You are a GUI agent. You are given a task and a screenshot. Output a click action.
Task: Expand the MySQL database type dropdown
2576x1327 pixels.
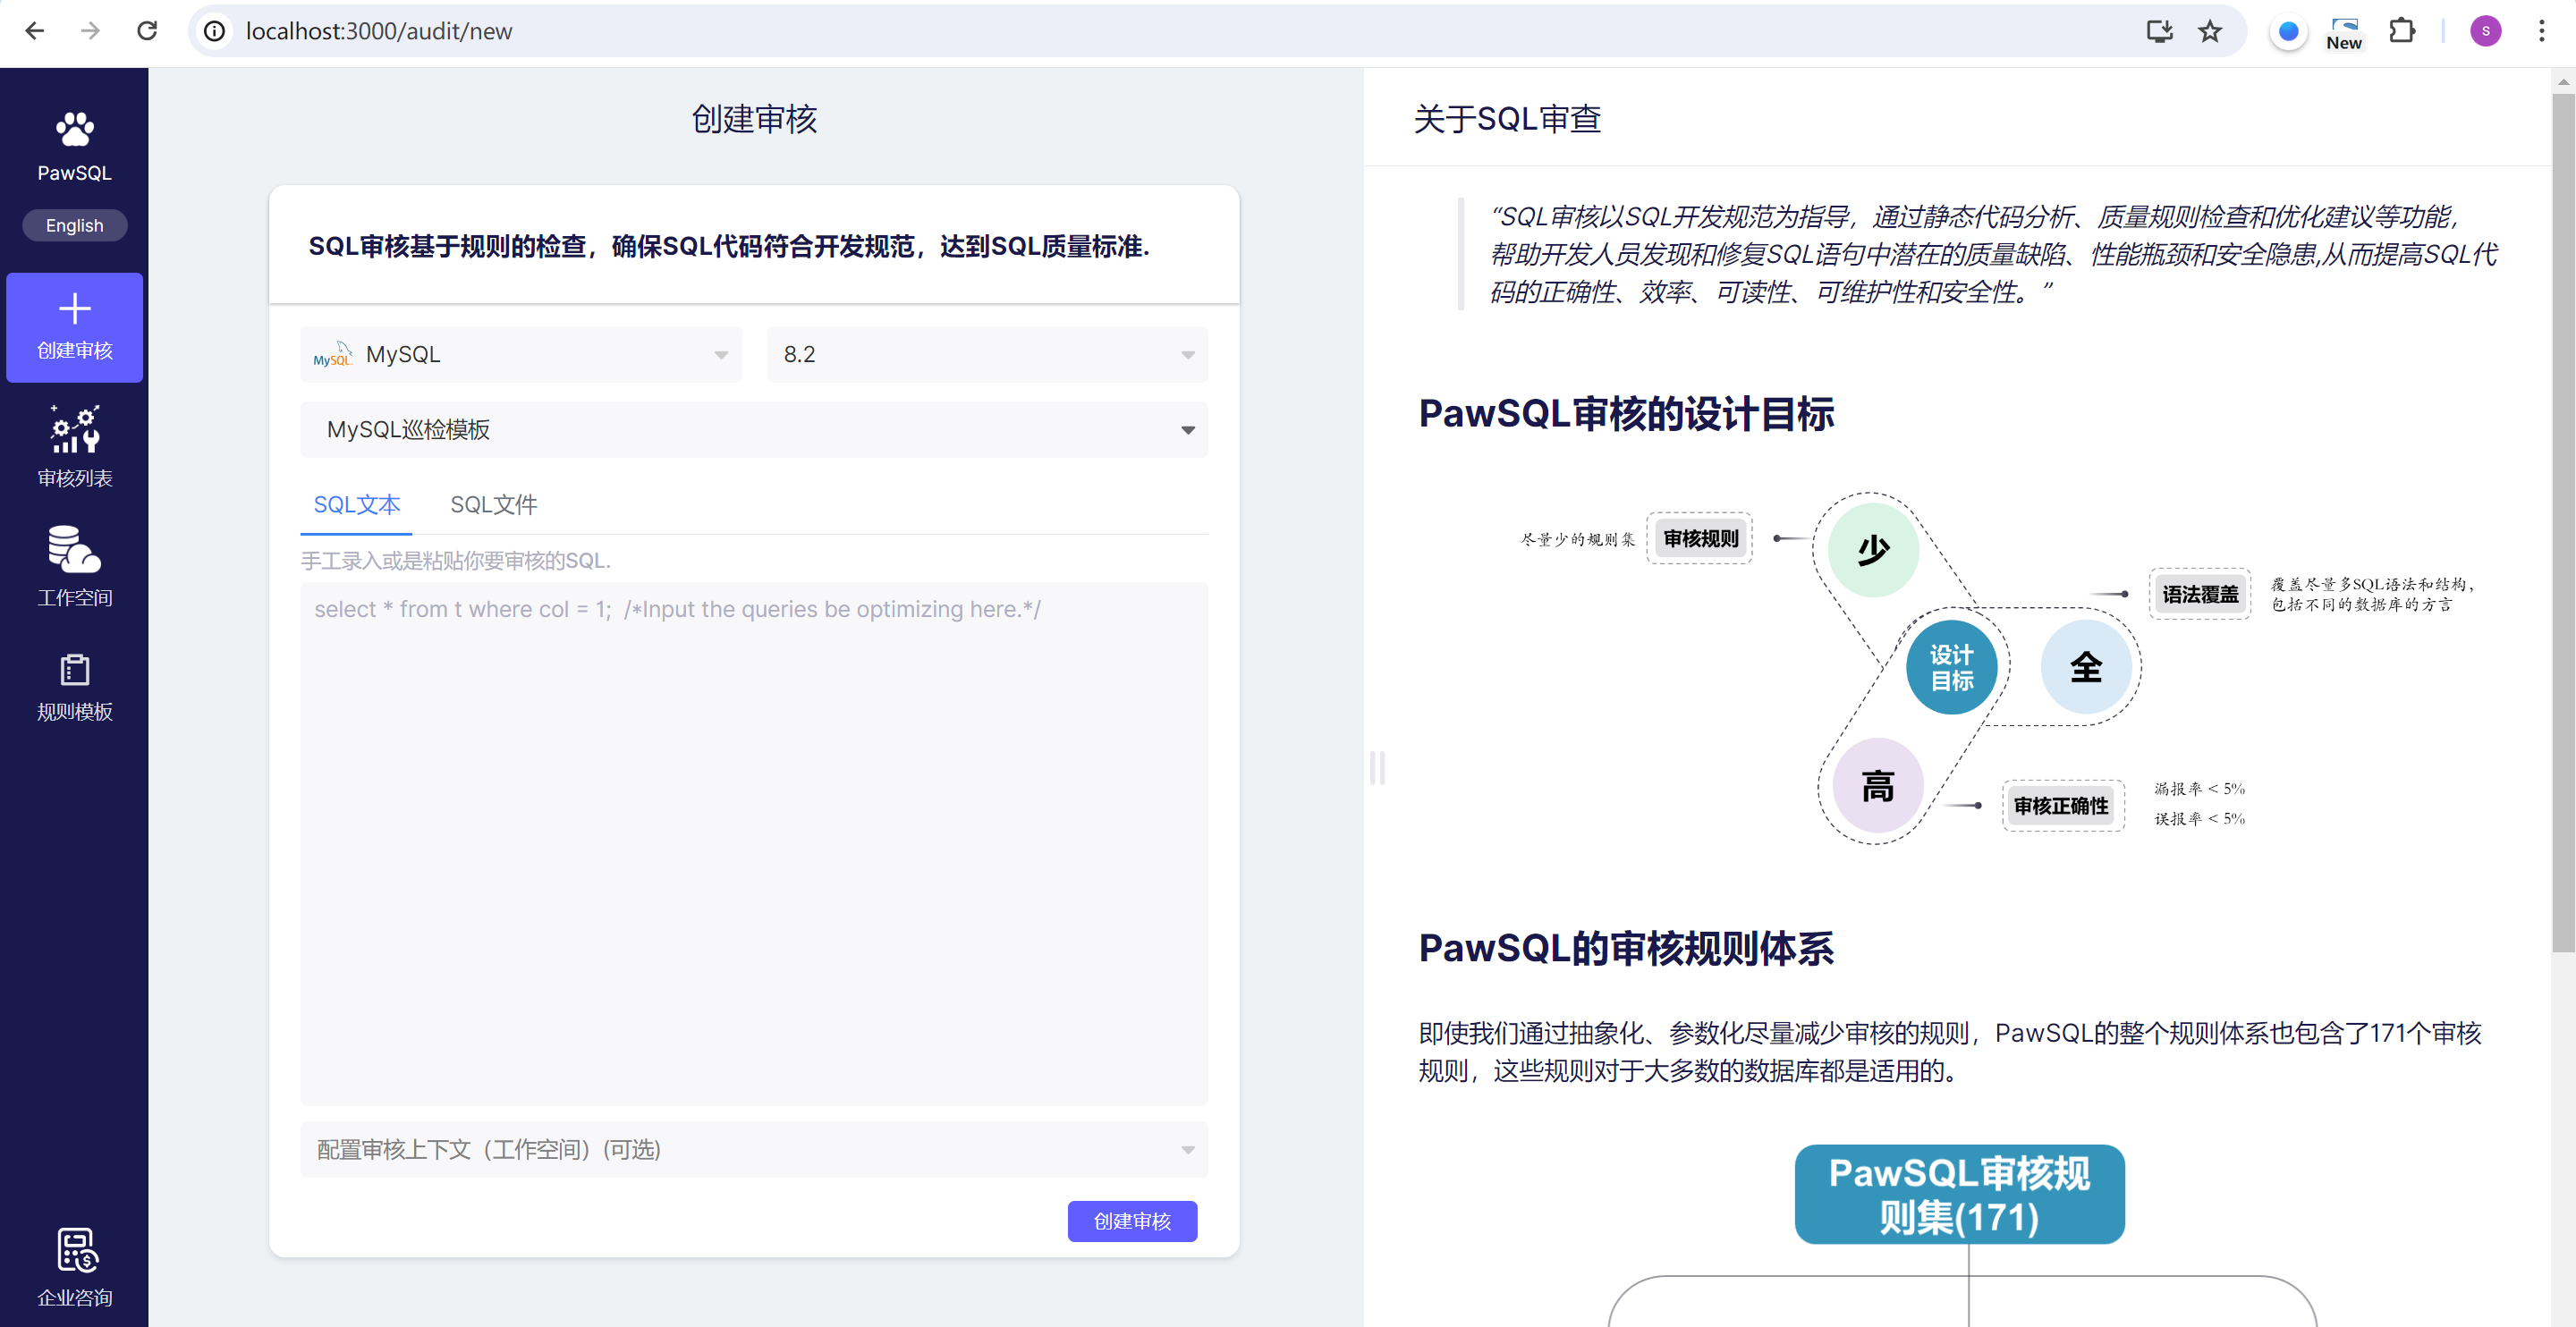pos(520,354)
